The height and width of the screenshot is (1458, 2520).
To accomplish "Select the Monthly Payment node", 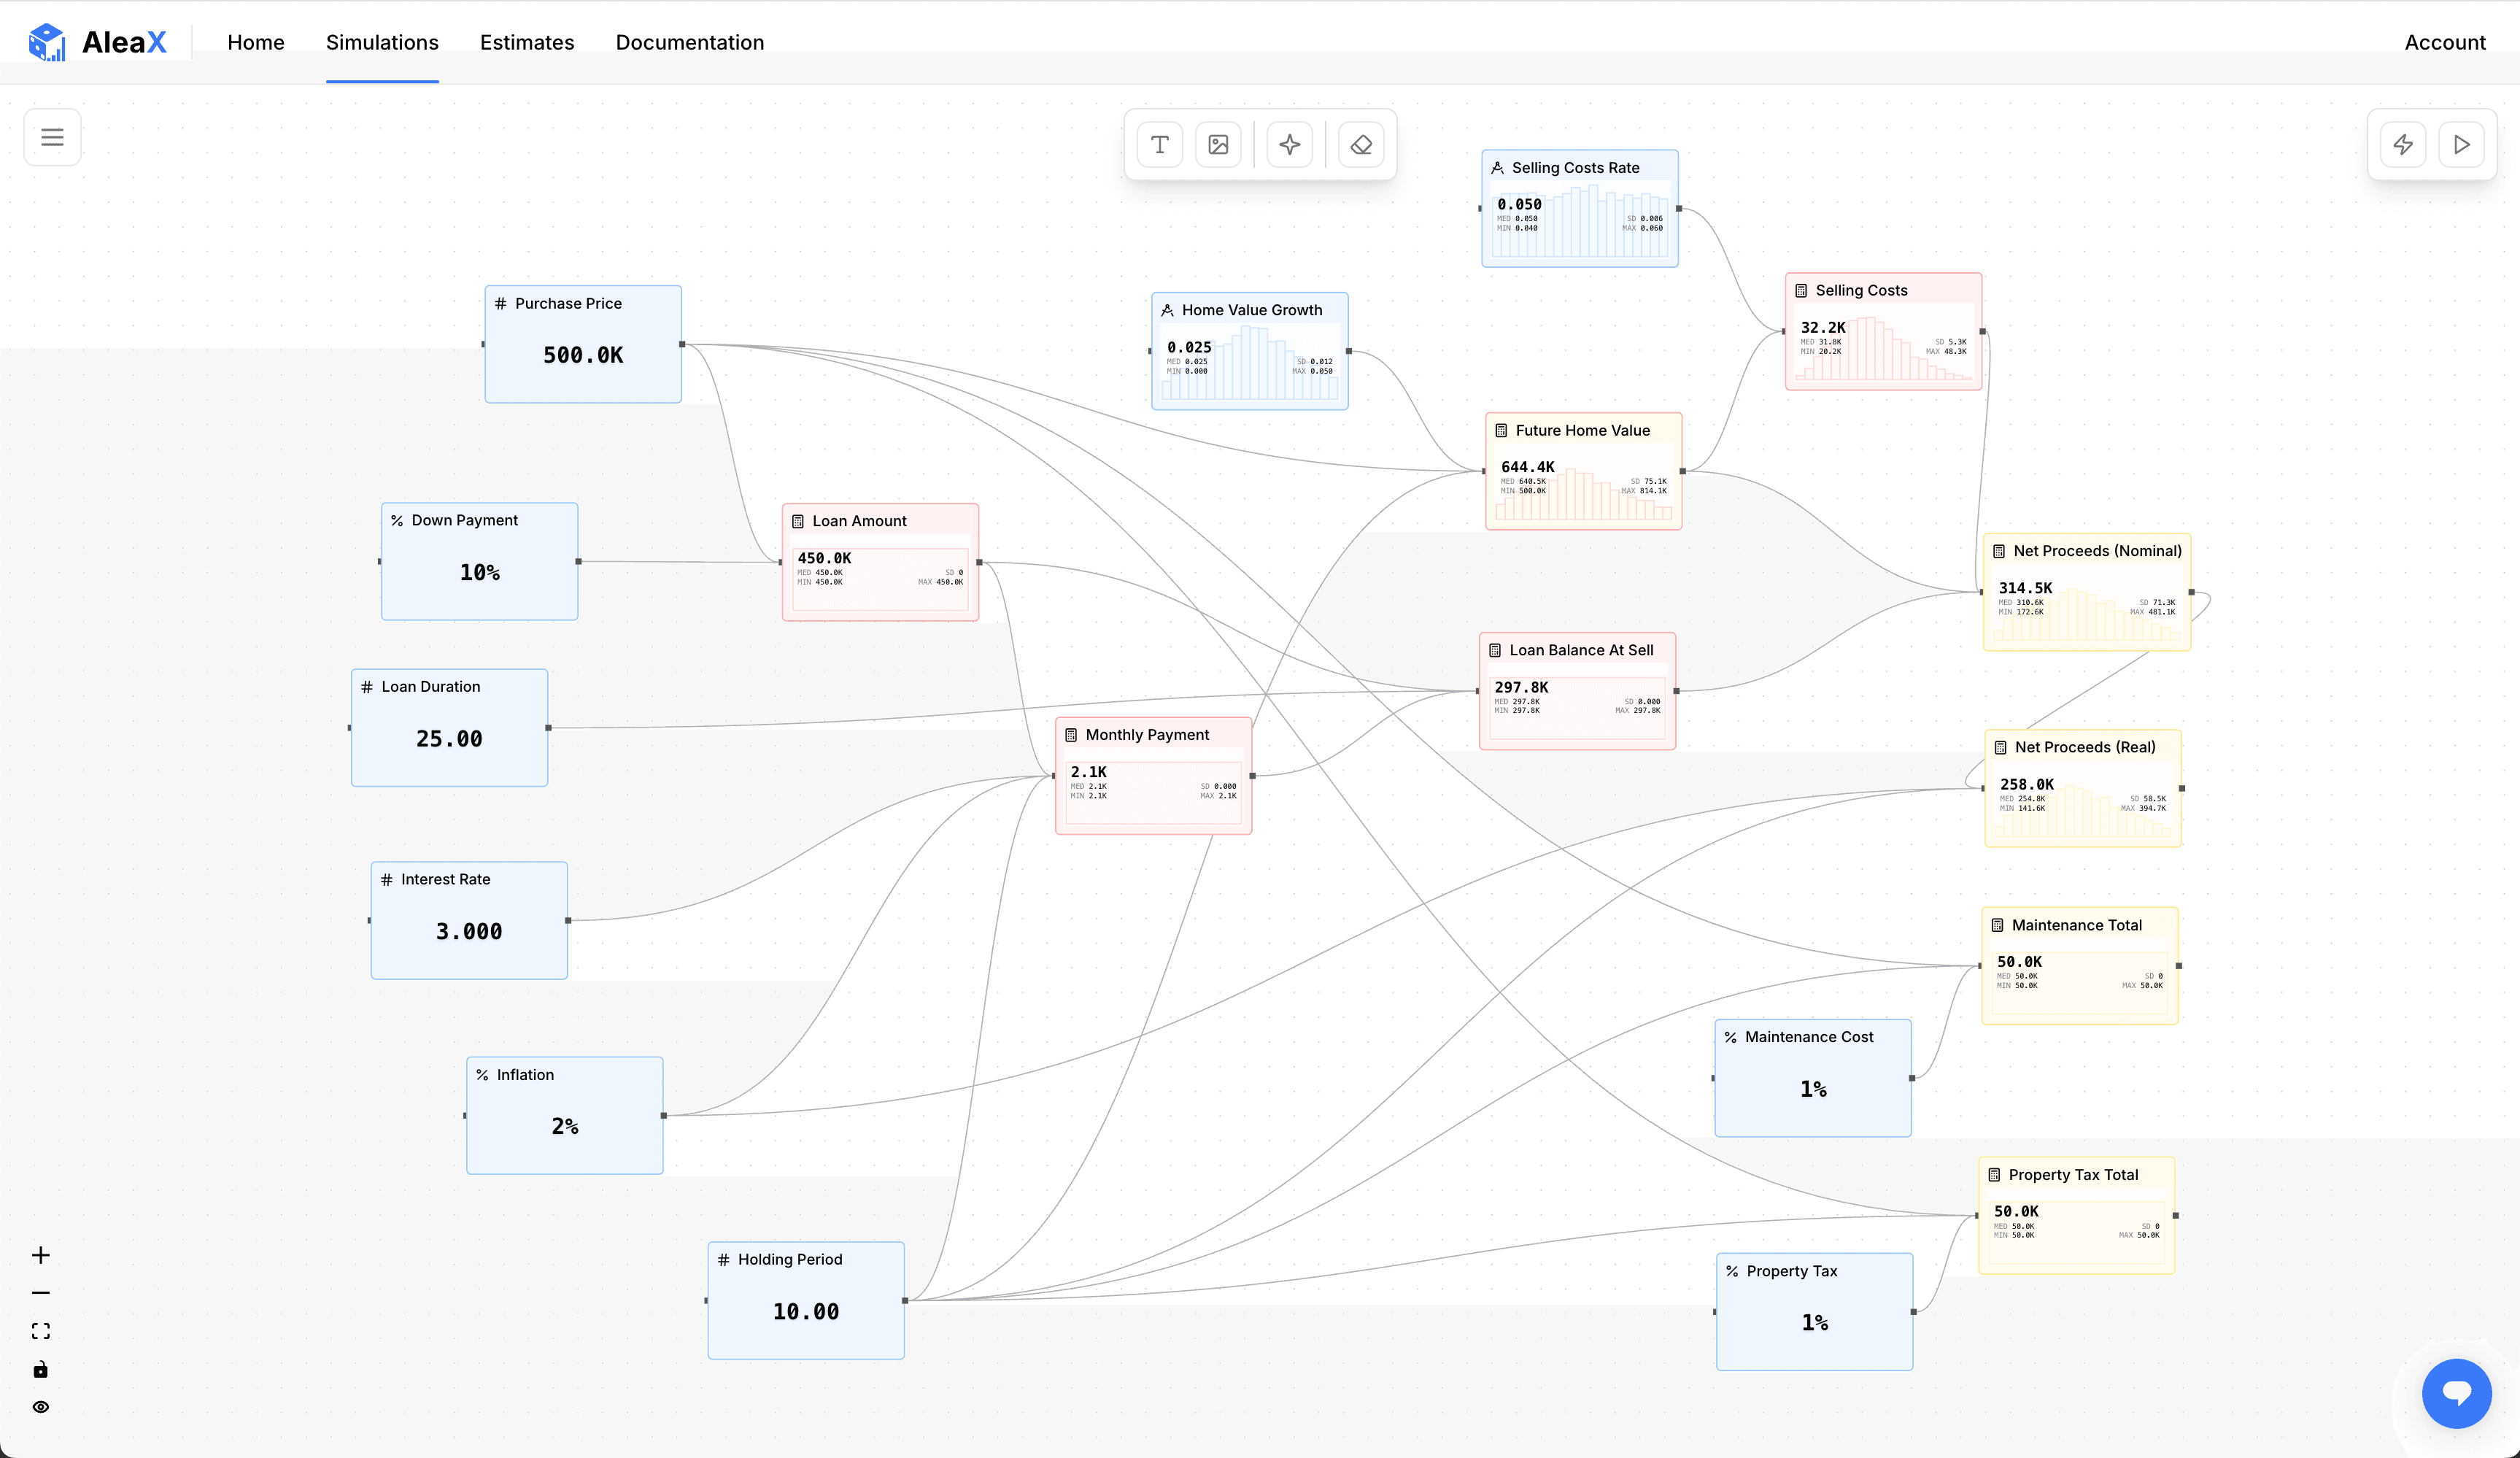I will (1153, 776).
